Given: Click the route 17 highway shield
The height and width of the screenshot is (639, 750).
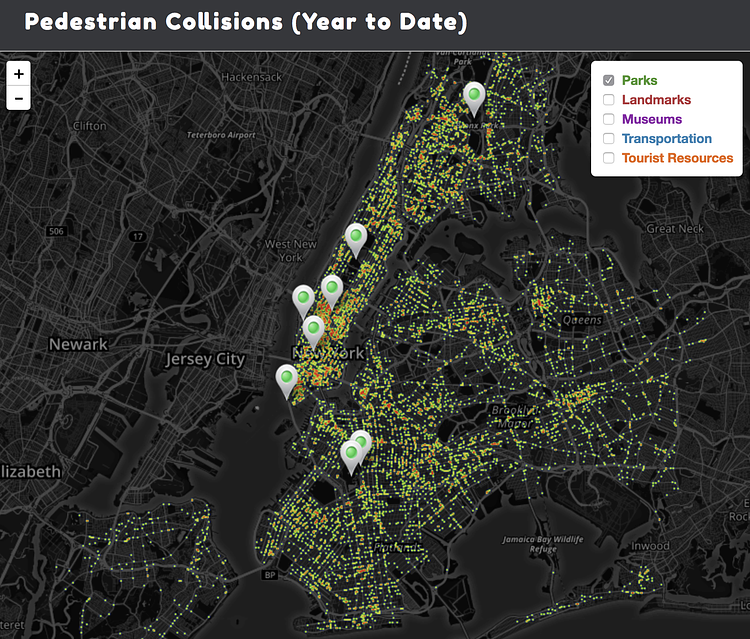Looking at the screenshot, I should click(x=138, y=236).
